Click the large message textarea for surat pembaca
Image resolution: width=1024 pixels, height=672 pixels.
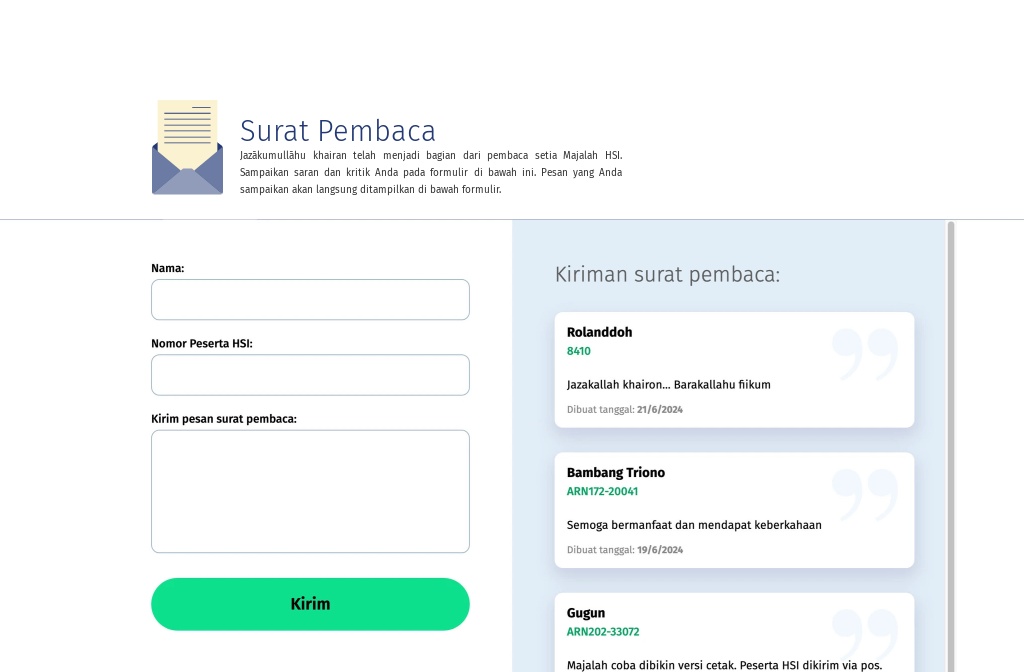310,491
